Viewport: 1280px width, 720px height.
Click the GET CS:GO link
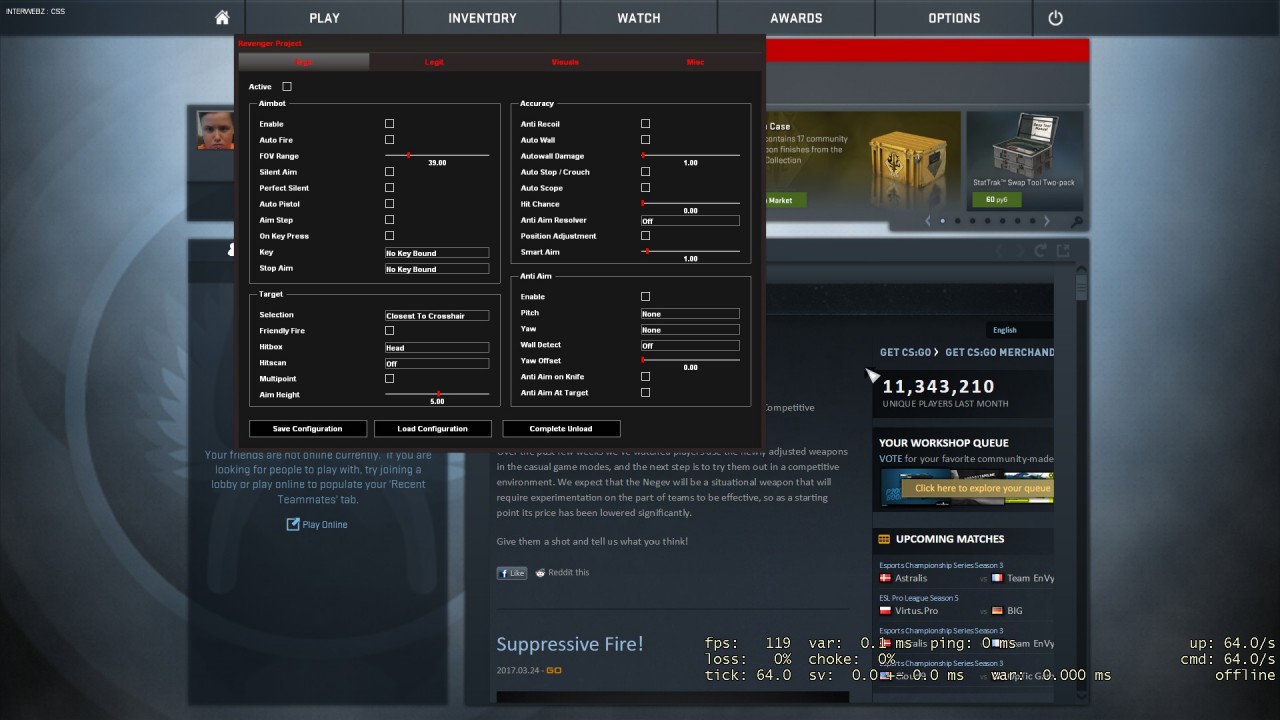[x=908, y=352]
